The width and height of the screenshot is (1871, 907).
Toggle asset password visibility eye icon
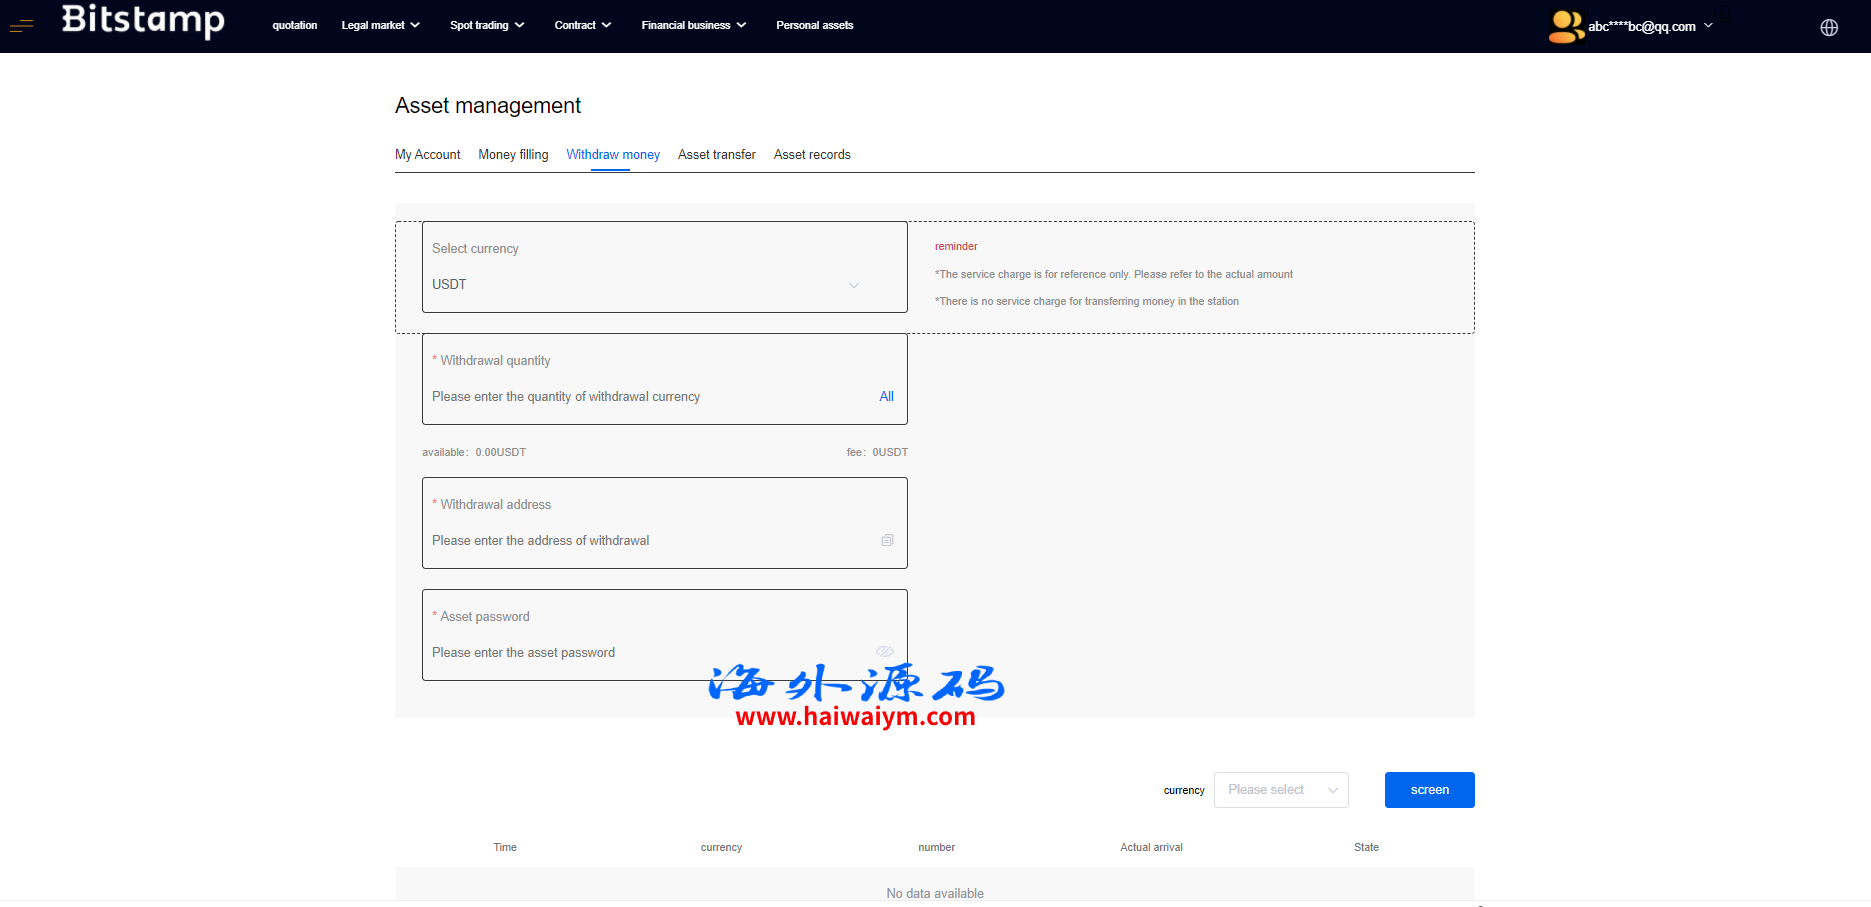(x=885, y=652)
